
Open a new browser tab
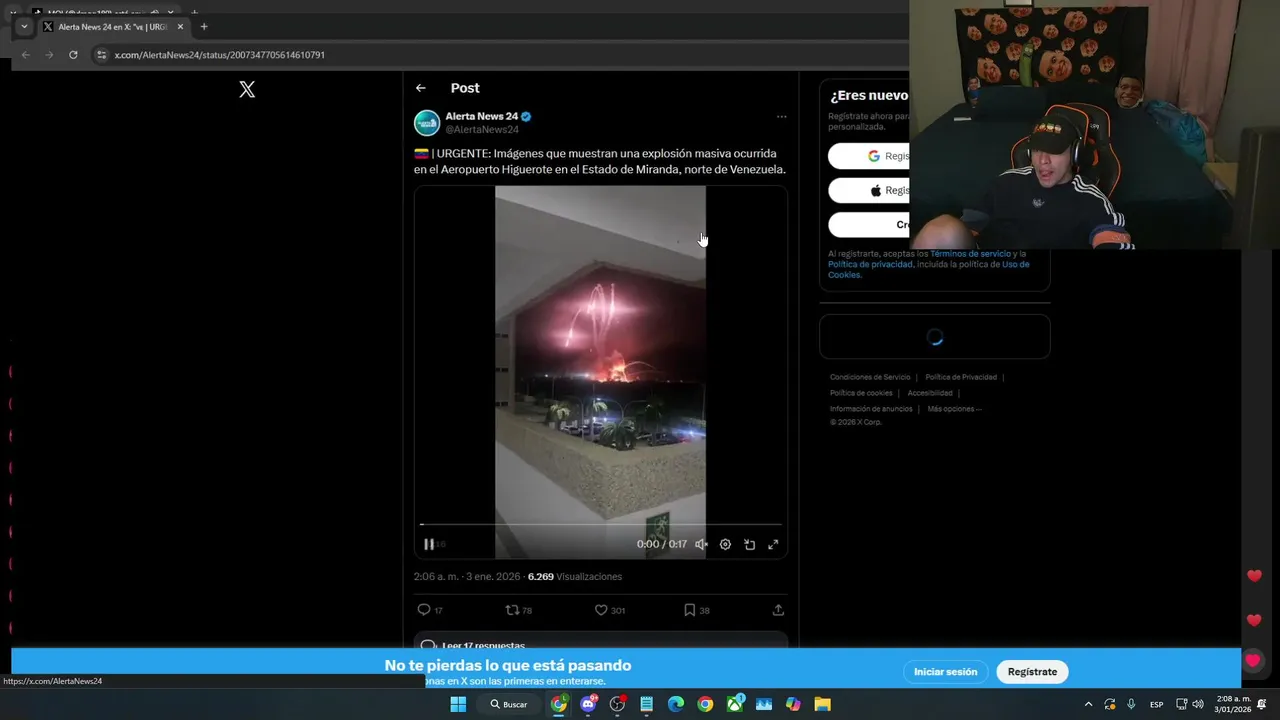tap(204, 27)
